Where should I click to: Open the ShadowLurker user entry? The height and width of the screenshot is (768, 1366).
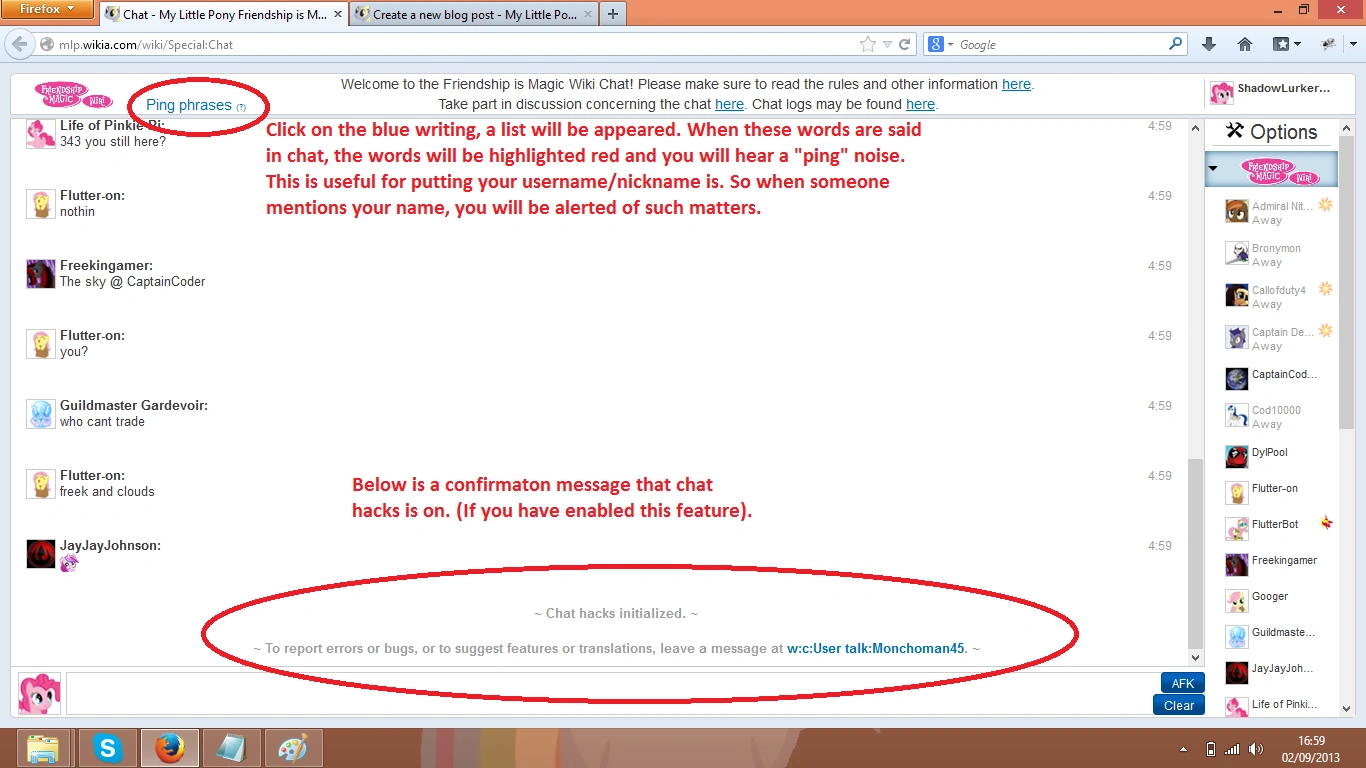(x=1271, y=91)
